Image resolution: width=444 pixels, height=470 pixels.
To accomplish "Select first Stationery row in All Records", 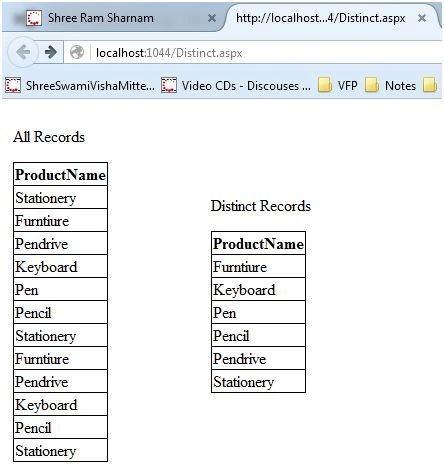I will click(60, 197).
